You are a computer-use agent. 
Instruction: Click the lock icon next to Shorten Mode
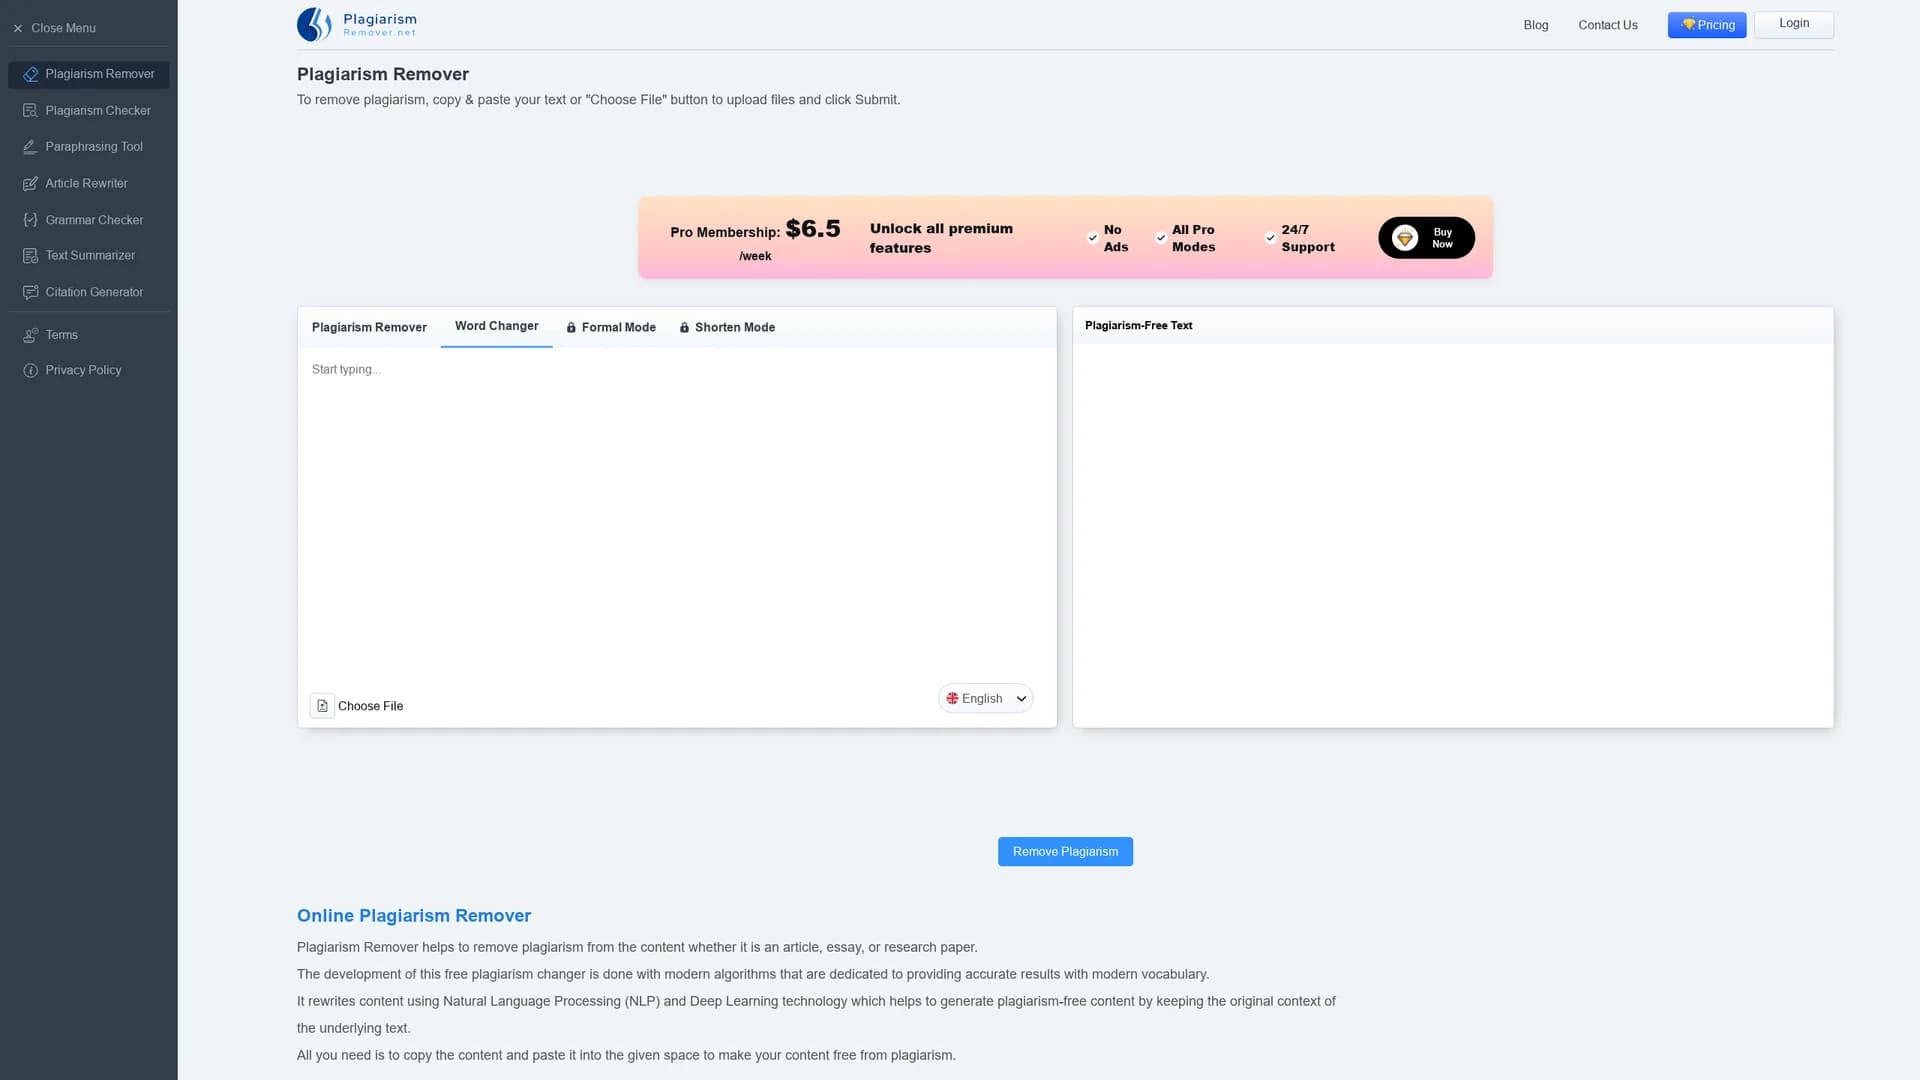point(684,328)
